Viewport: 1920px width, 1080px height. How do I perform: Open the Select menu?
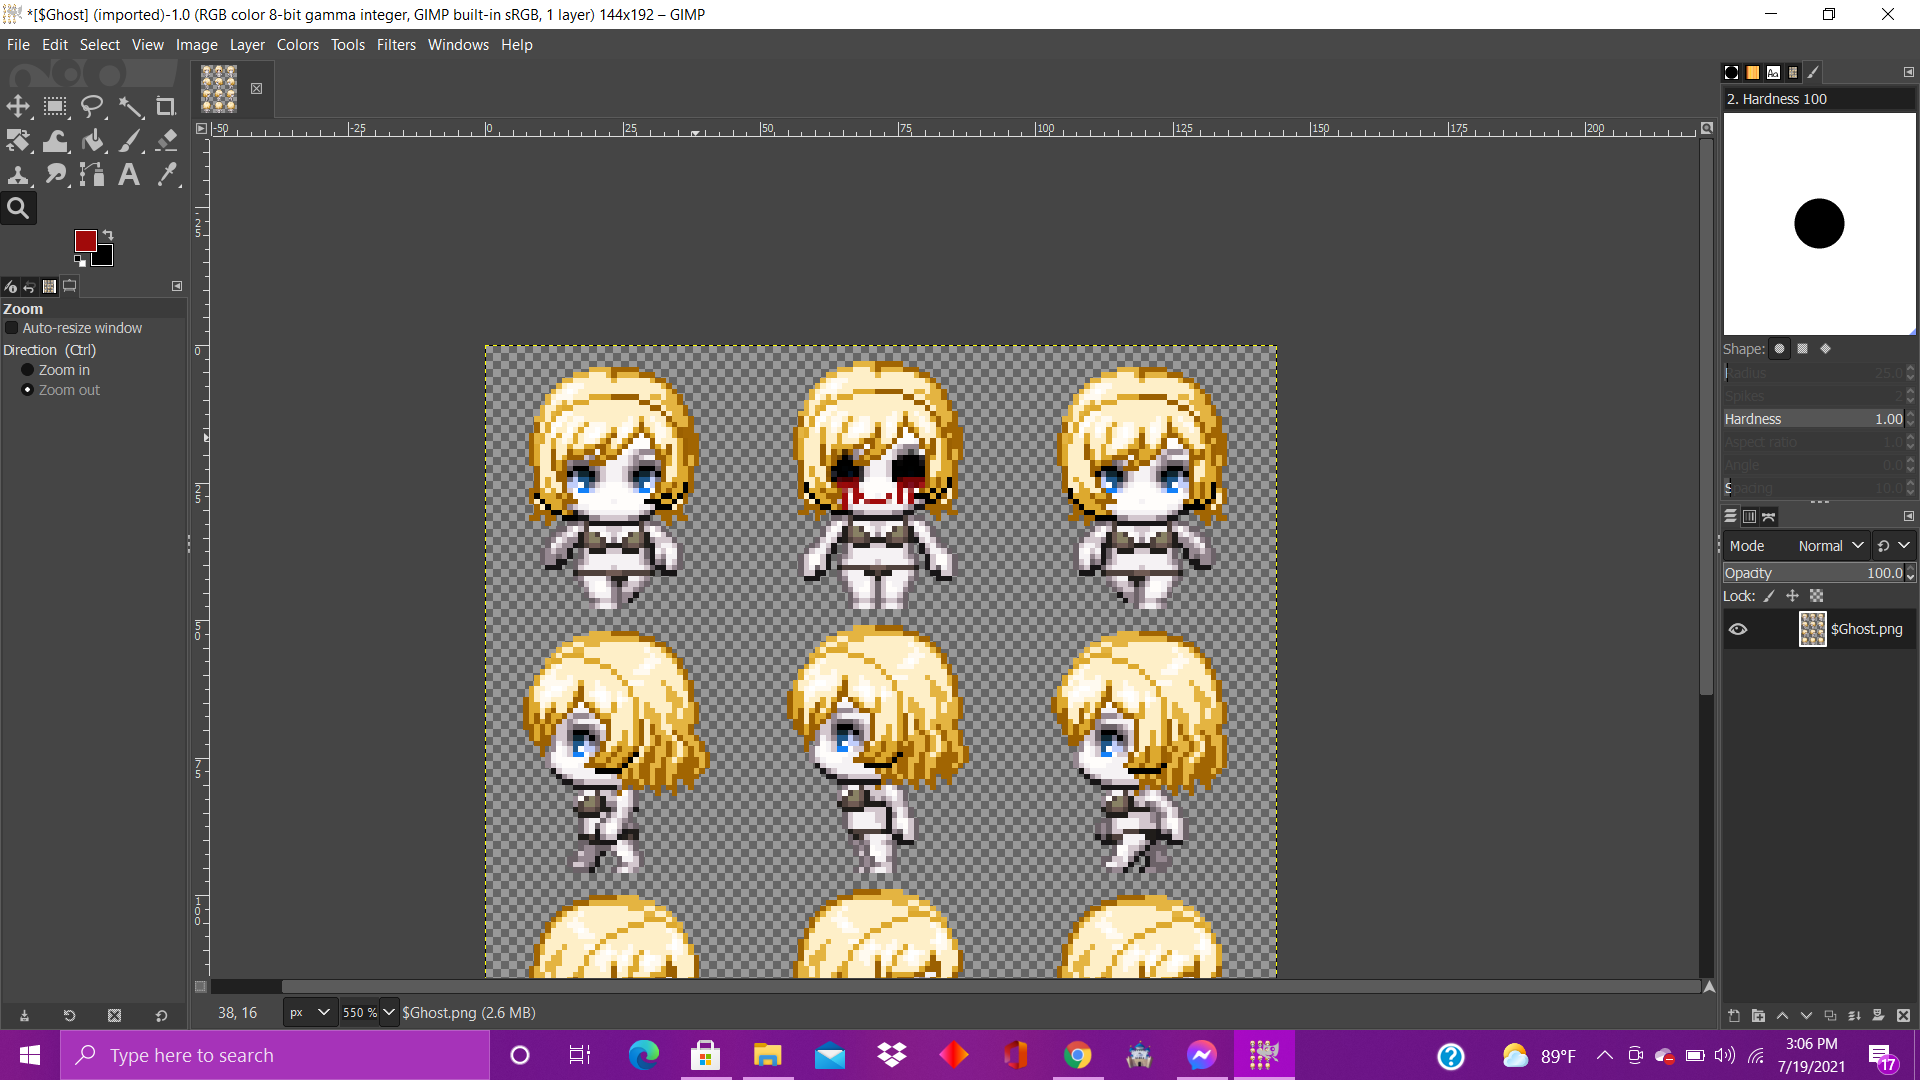tap(100, 45)
